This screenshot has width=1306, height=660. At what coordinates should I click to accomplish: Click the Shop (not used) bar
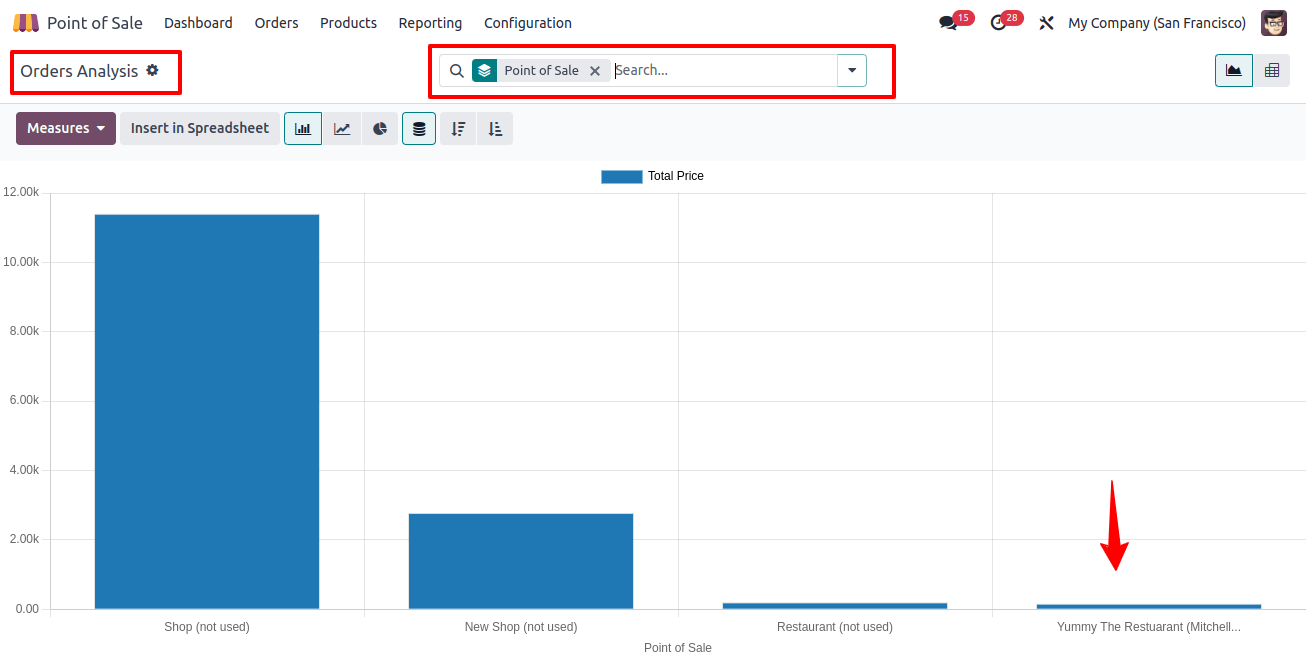click(x=207, y=411)
